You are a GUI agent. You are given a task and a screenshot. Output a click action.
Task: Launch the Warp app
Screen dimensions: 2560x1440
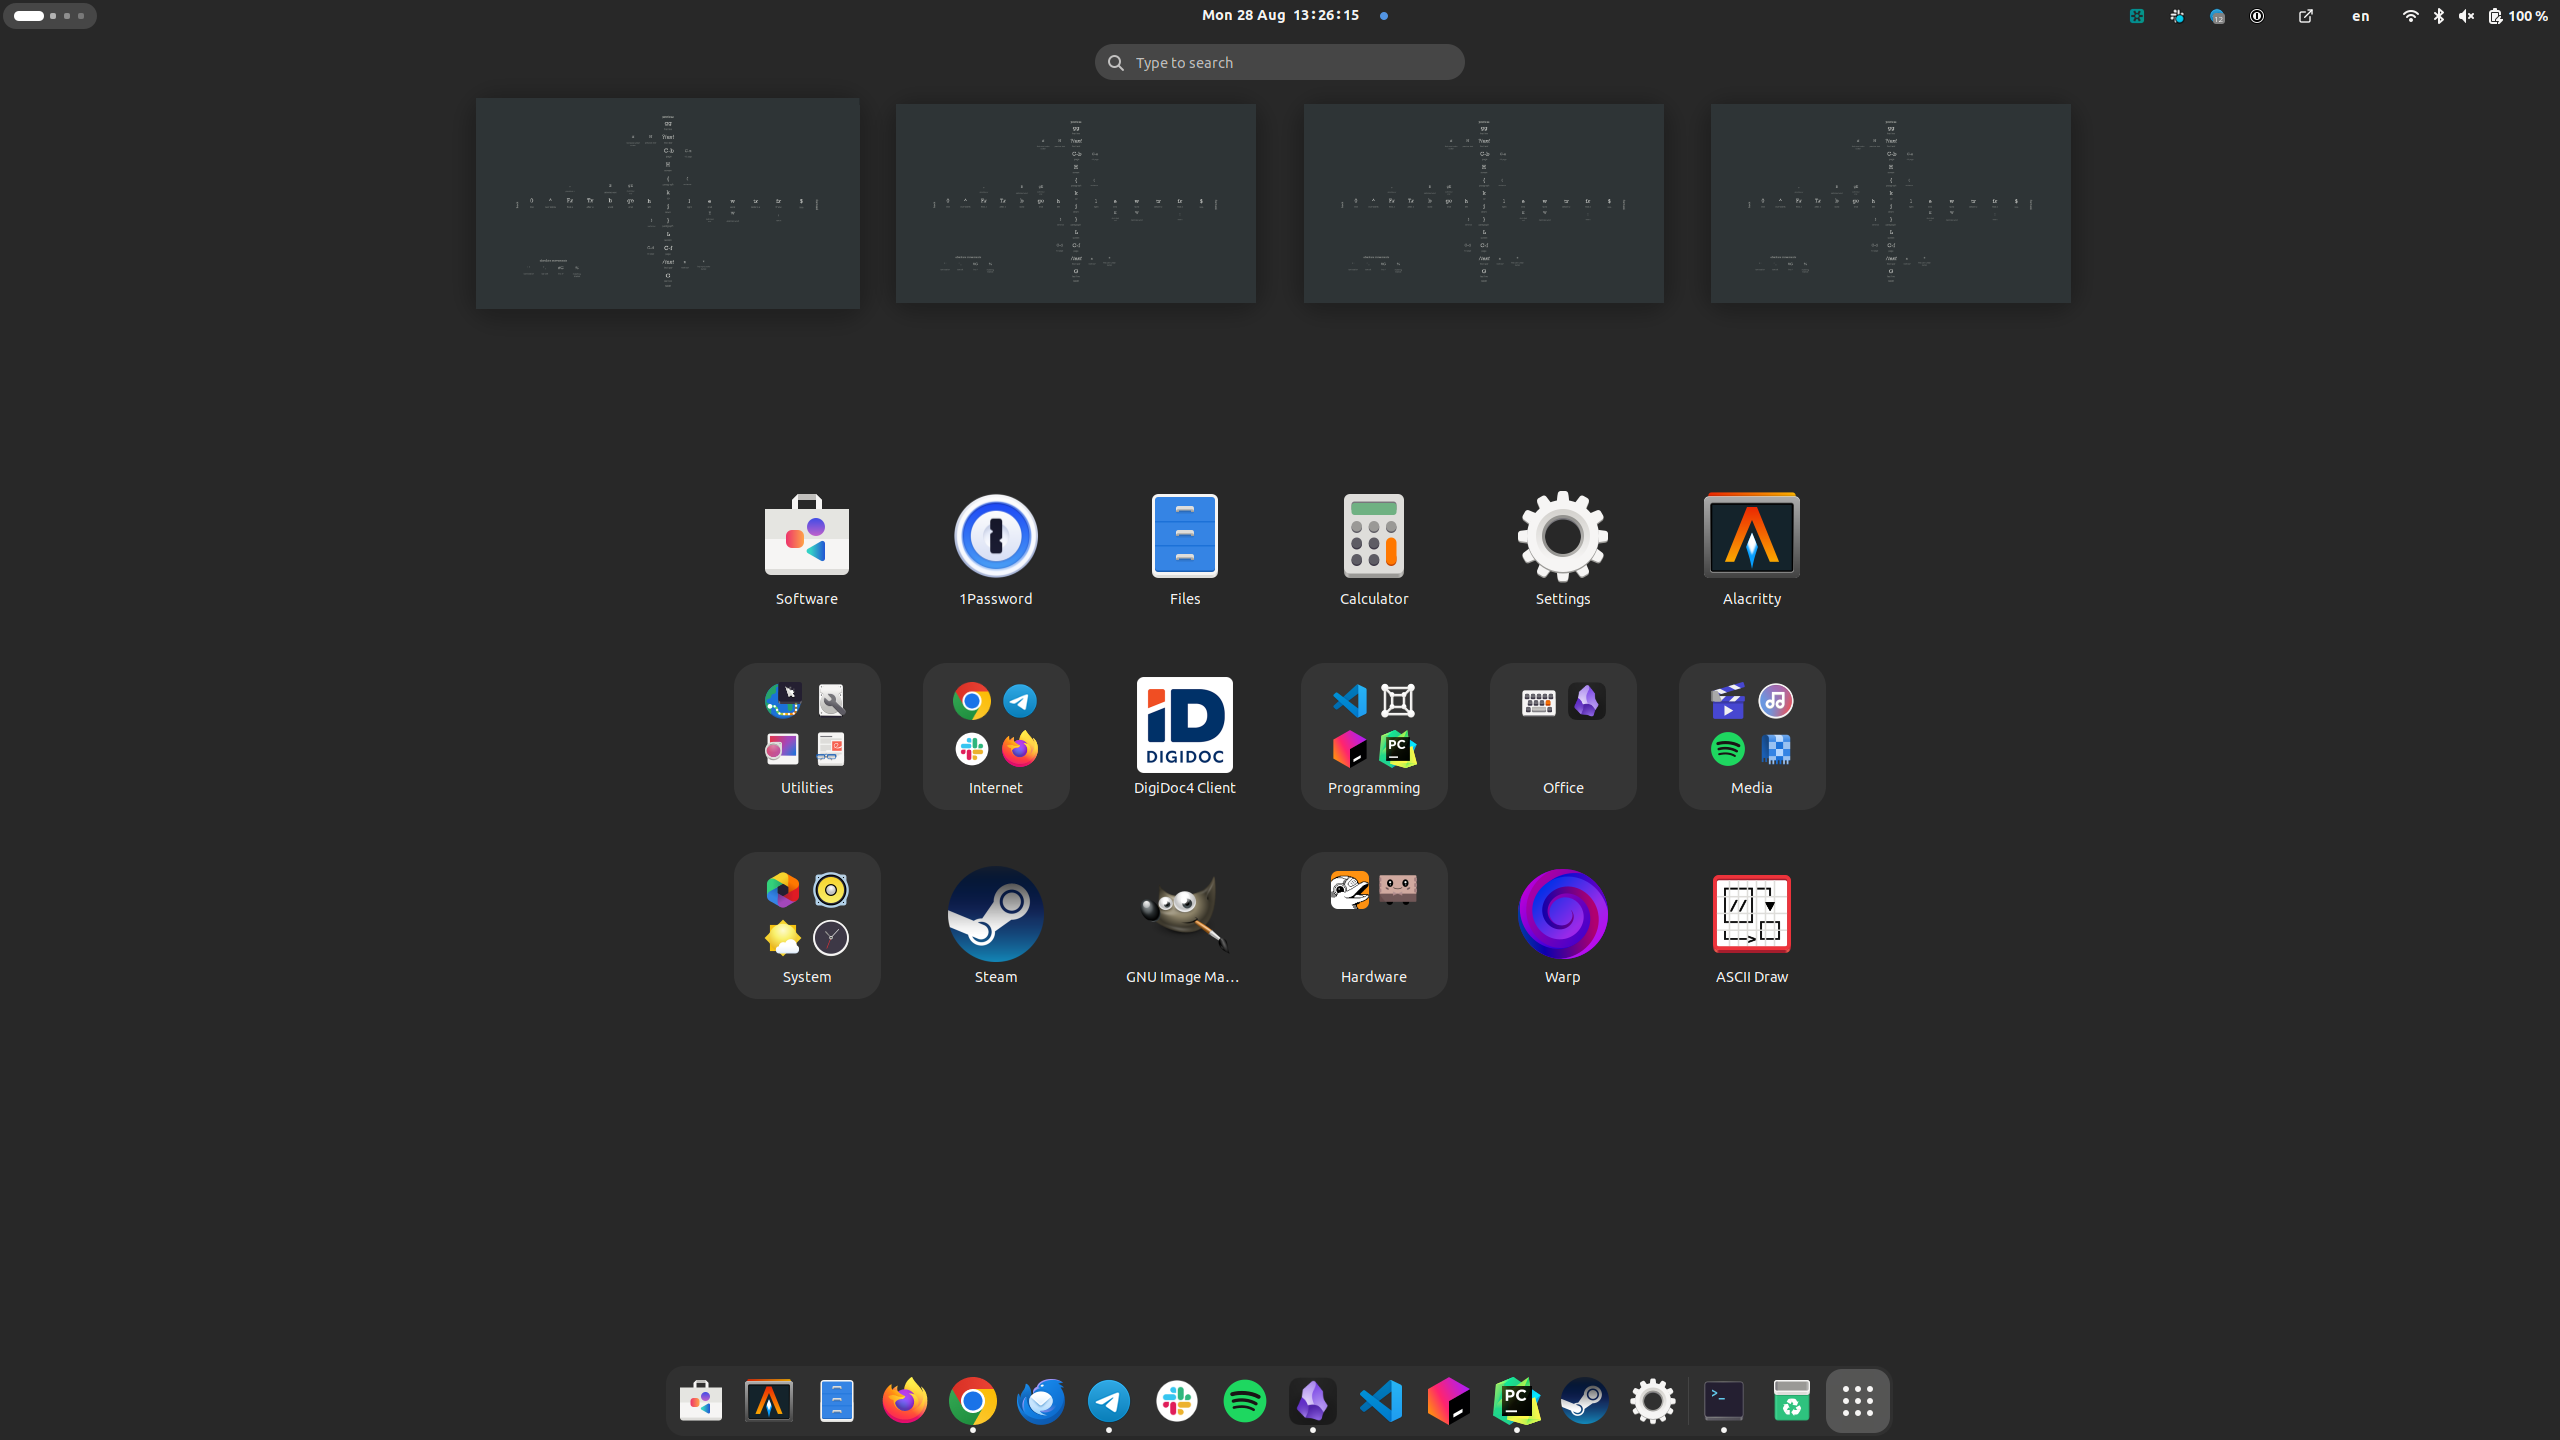(x=1563, y=925)
